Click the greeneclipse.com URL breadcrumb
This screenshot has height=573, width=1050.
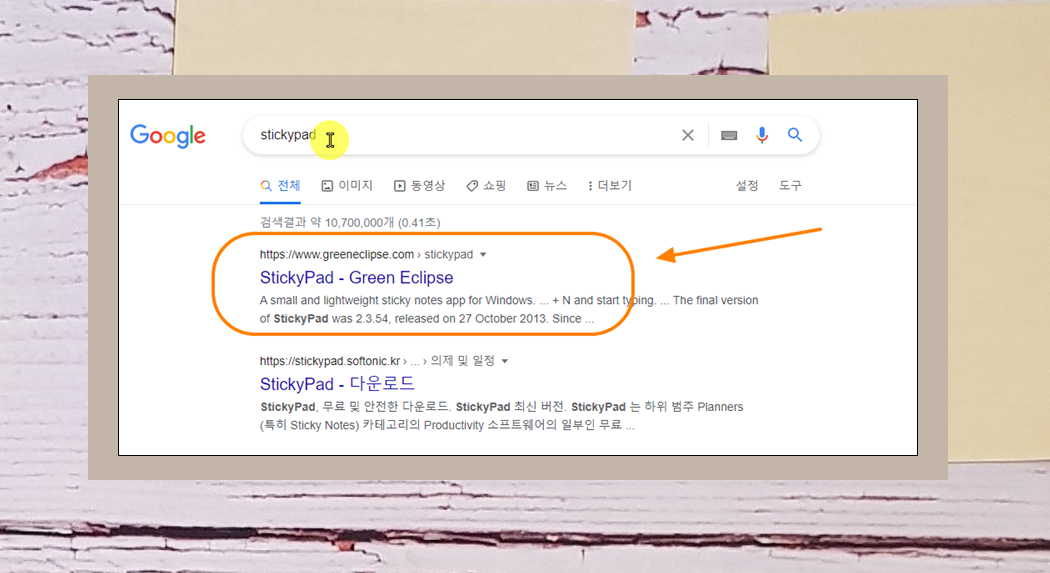click(366, 254)
